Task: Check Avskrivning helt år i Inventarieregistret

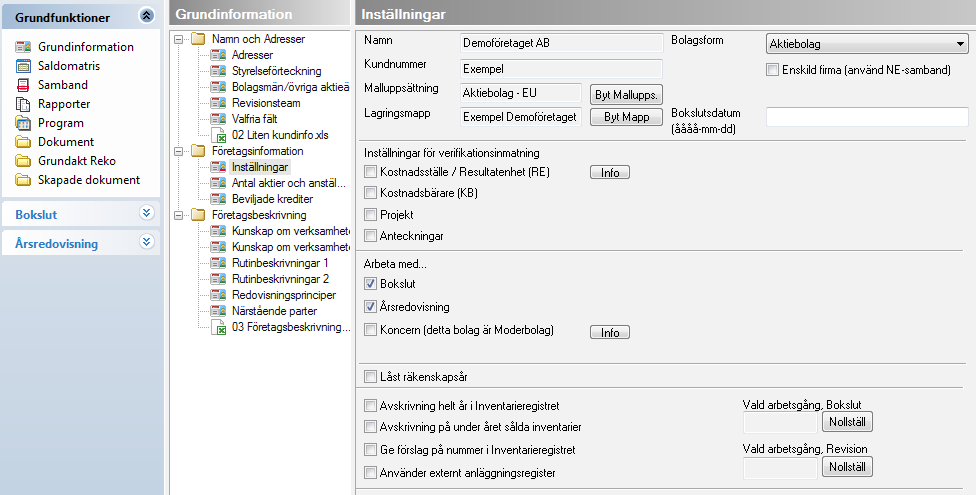Action: click(370, 405)
